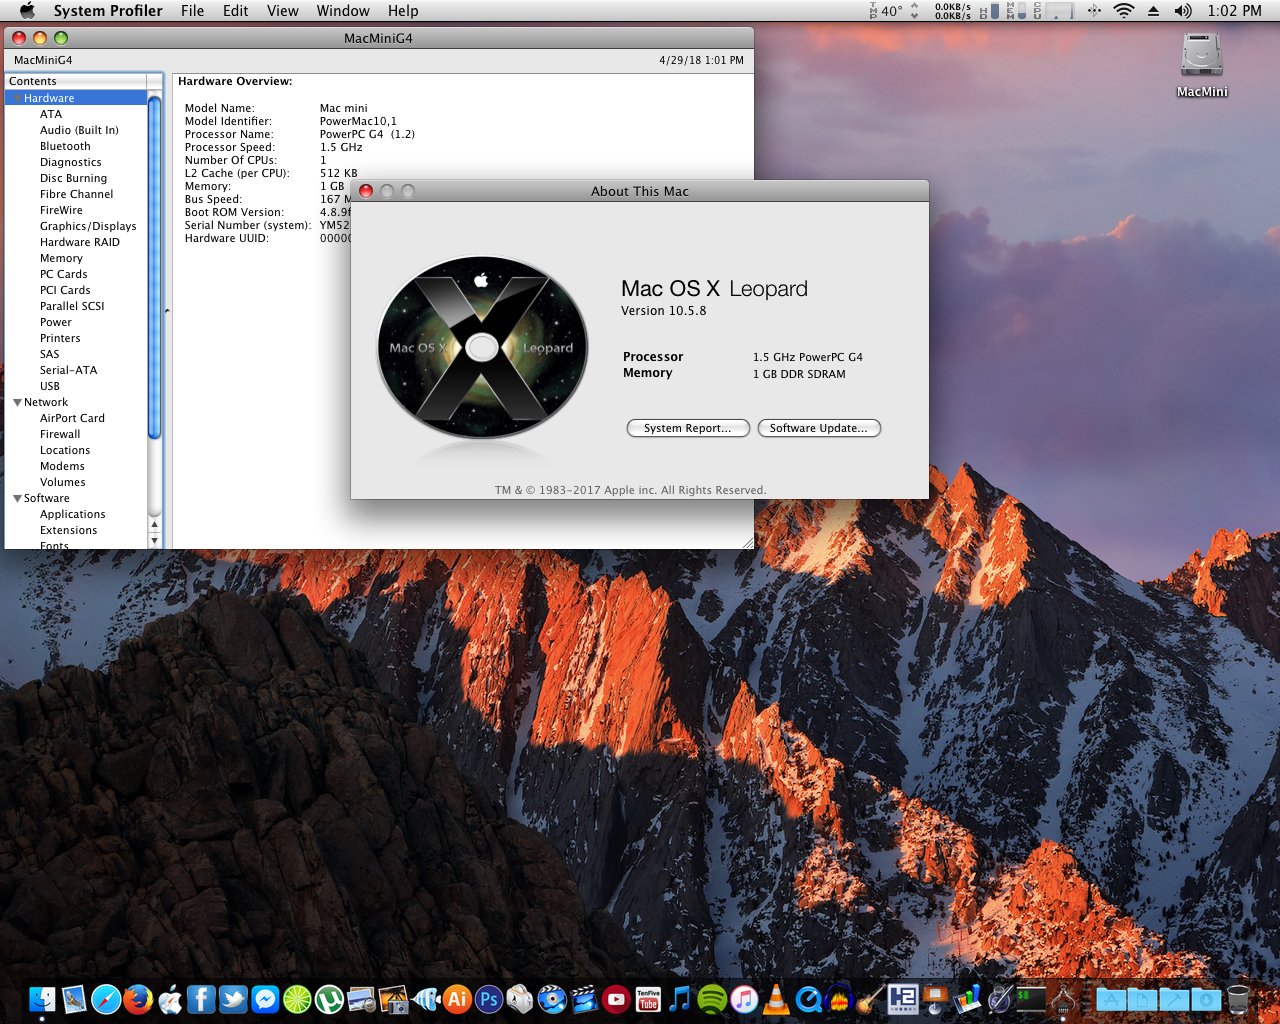Open QuickTime Player in the dock
Image resolution: width=1280 pixels, height=1024 pixels.
pos(808,999)
